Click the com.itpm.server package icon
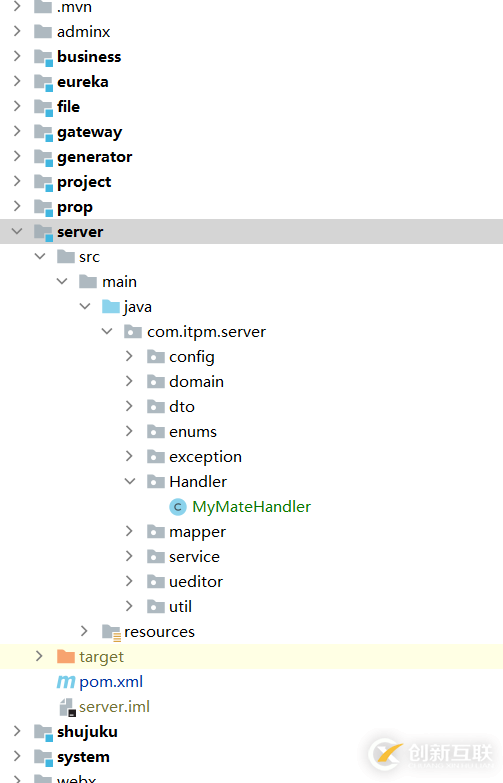Screen dimensions: 503x783 pyautogui.click(x=133, y=332)
